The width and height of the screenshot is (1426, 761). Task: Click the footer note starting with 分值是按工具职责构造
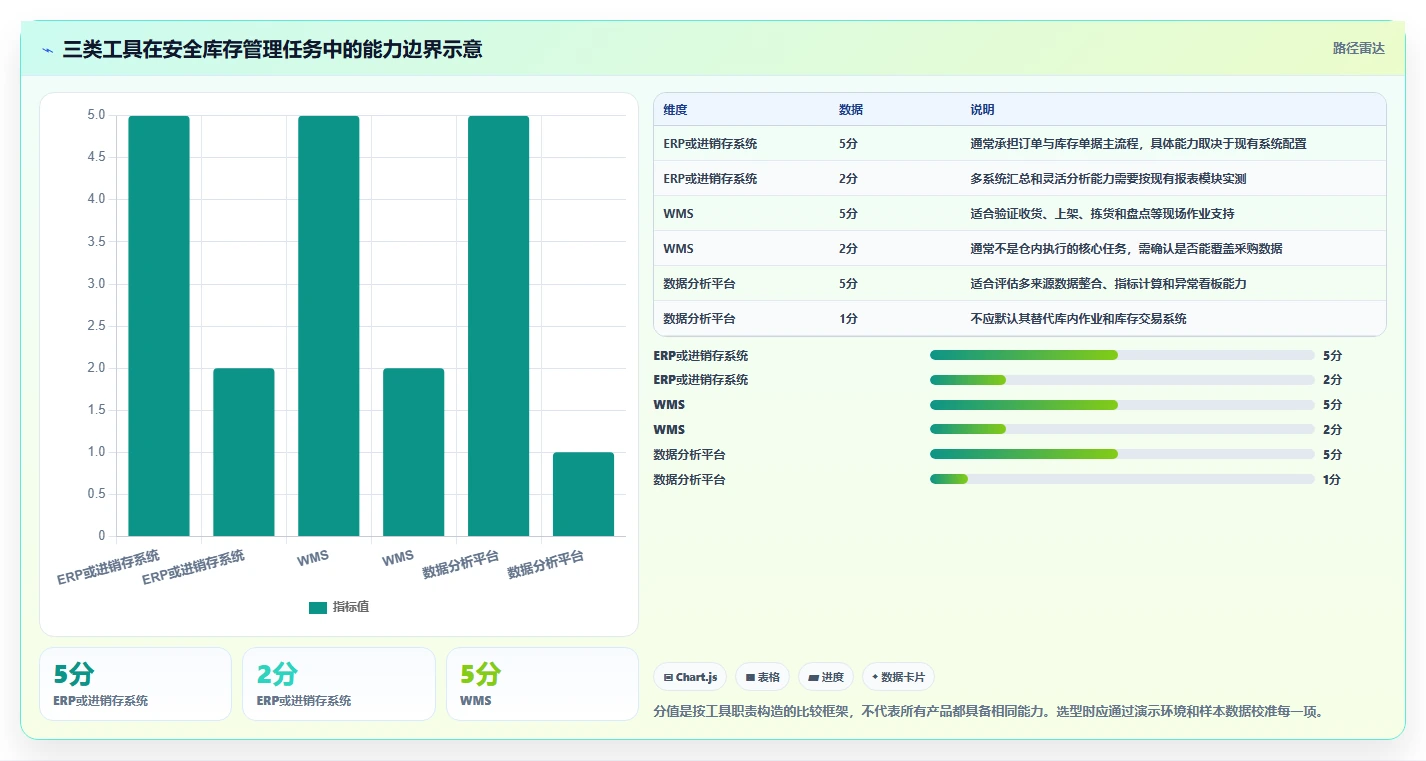990,712
